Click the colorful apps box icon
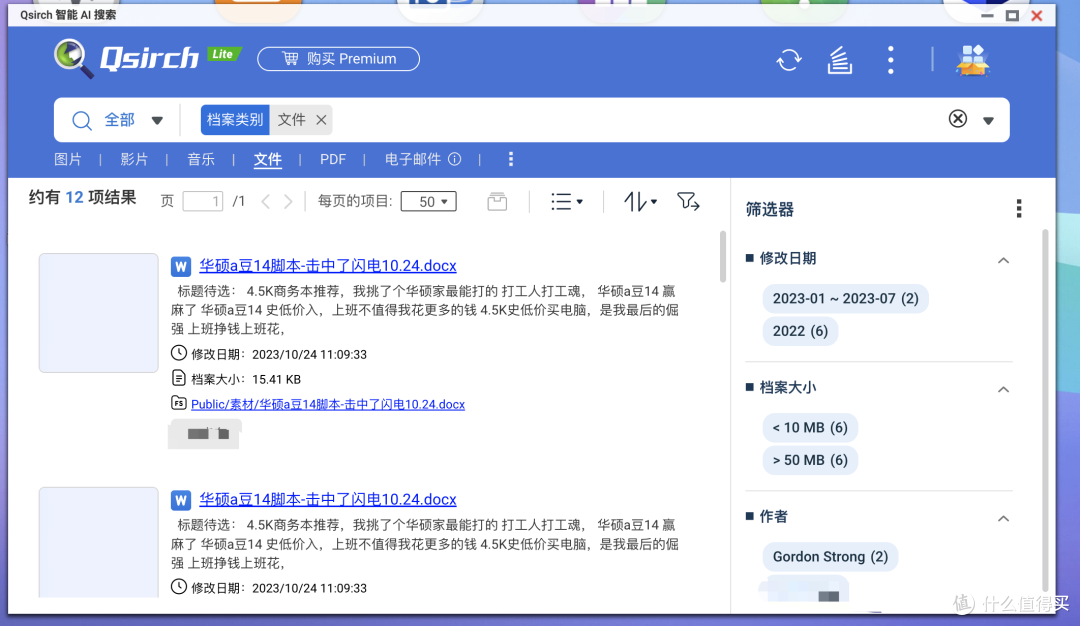Viewport: 1080px width, 626px height. click(972, 60)
